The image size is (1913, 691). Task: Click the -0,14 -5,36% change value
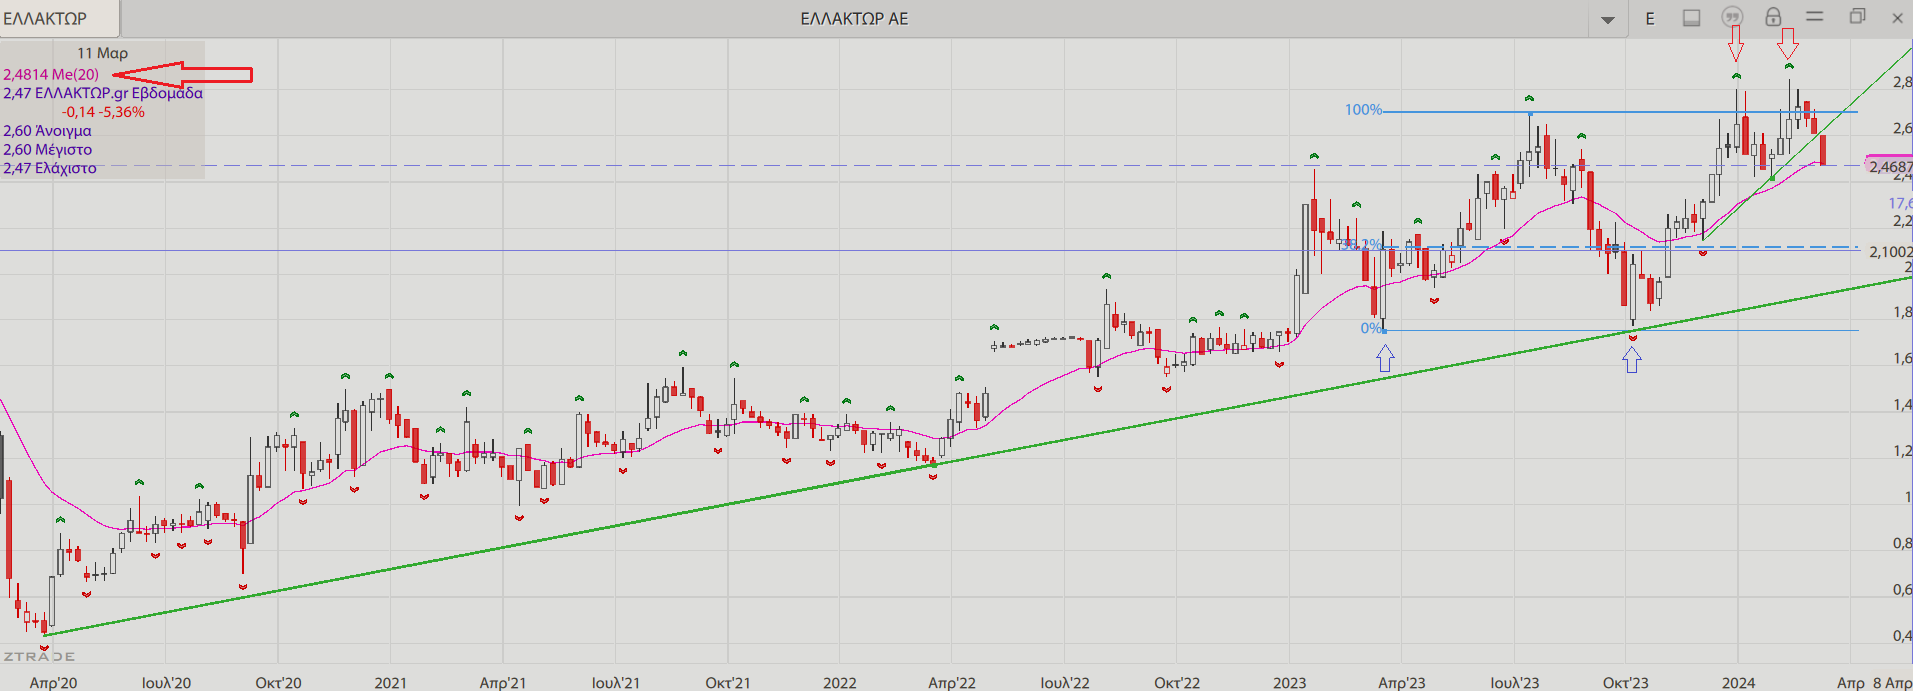click(103, 112)
